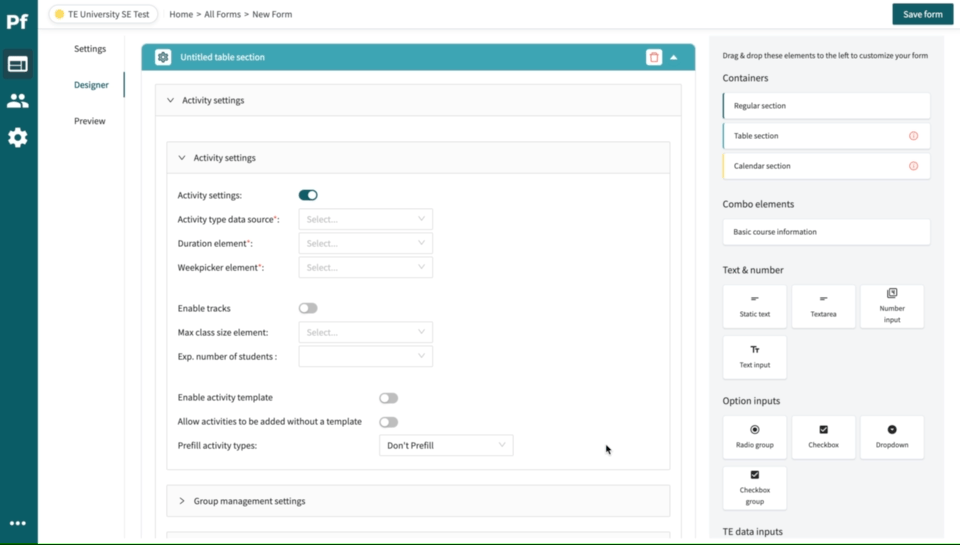Open the three-dots more menu in sidebar
This screenshot has height=545, width=960.
pos(18,523)
